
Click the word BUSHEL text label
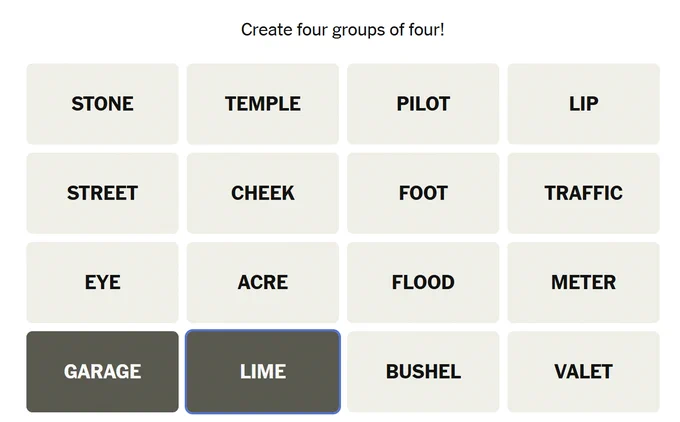click(x=423, y=372)
